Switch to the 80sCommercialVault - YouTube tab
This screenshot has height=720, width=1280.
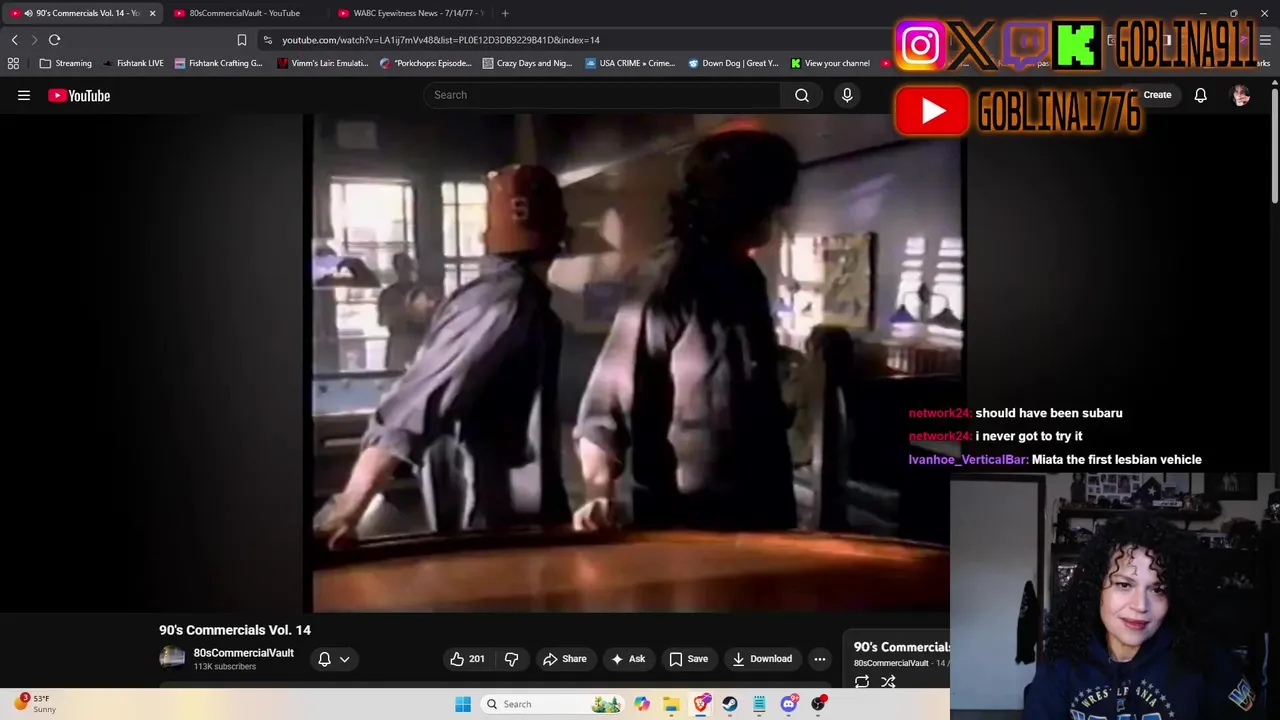245,13
